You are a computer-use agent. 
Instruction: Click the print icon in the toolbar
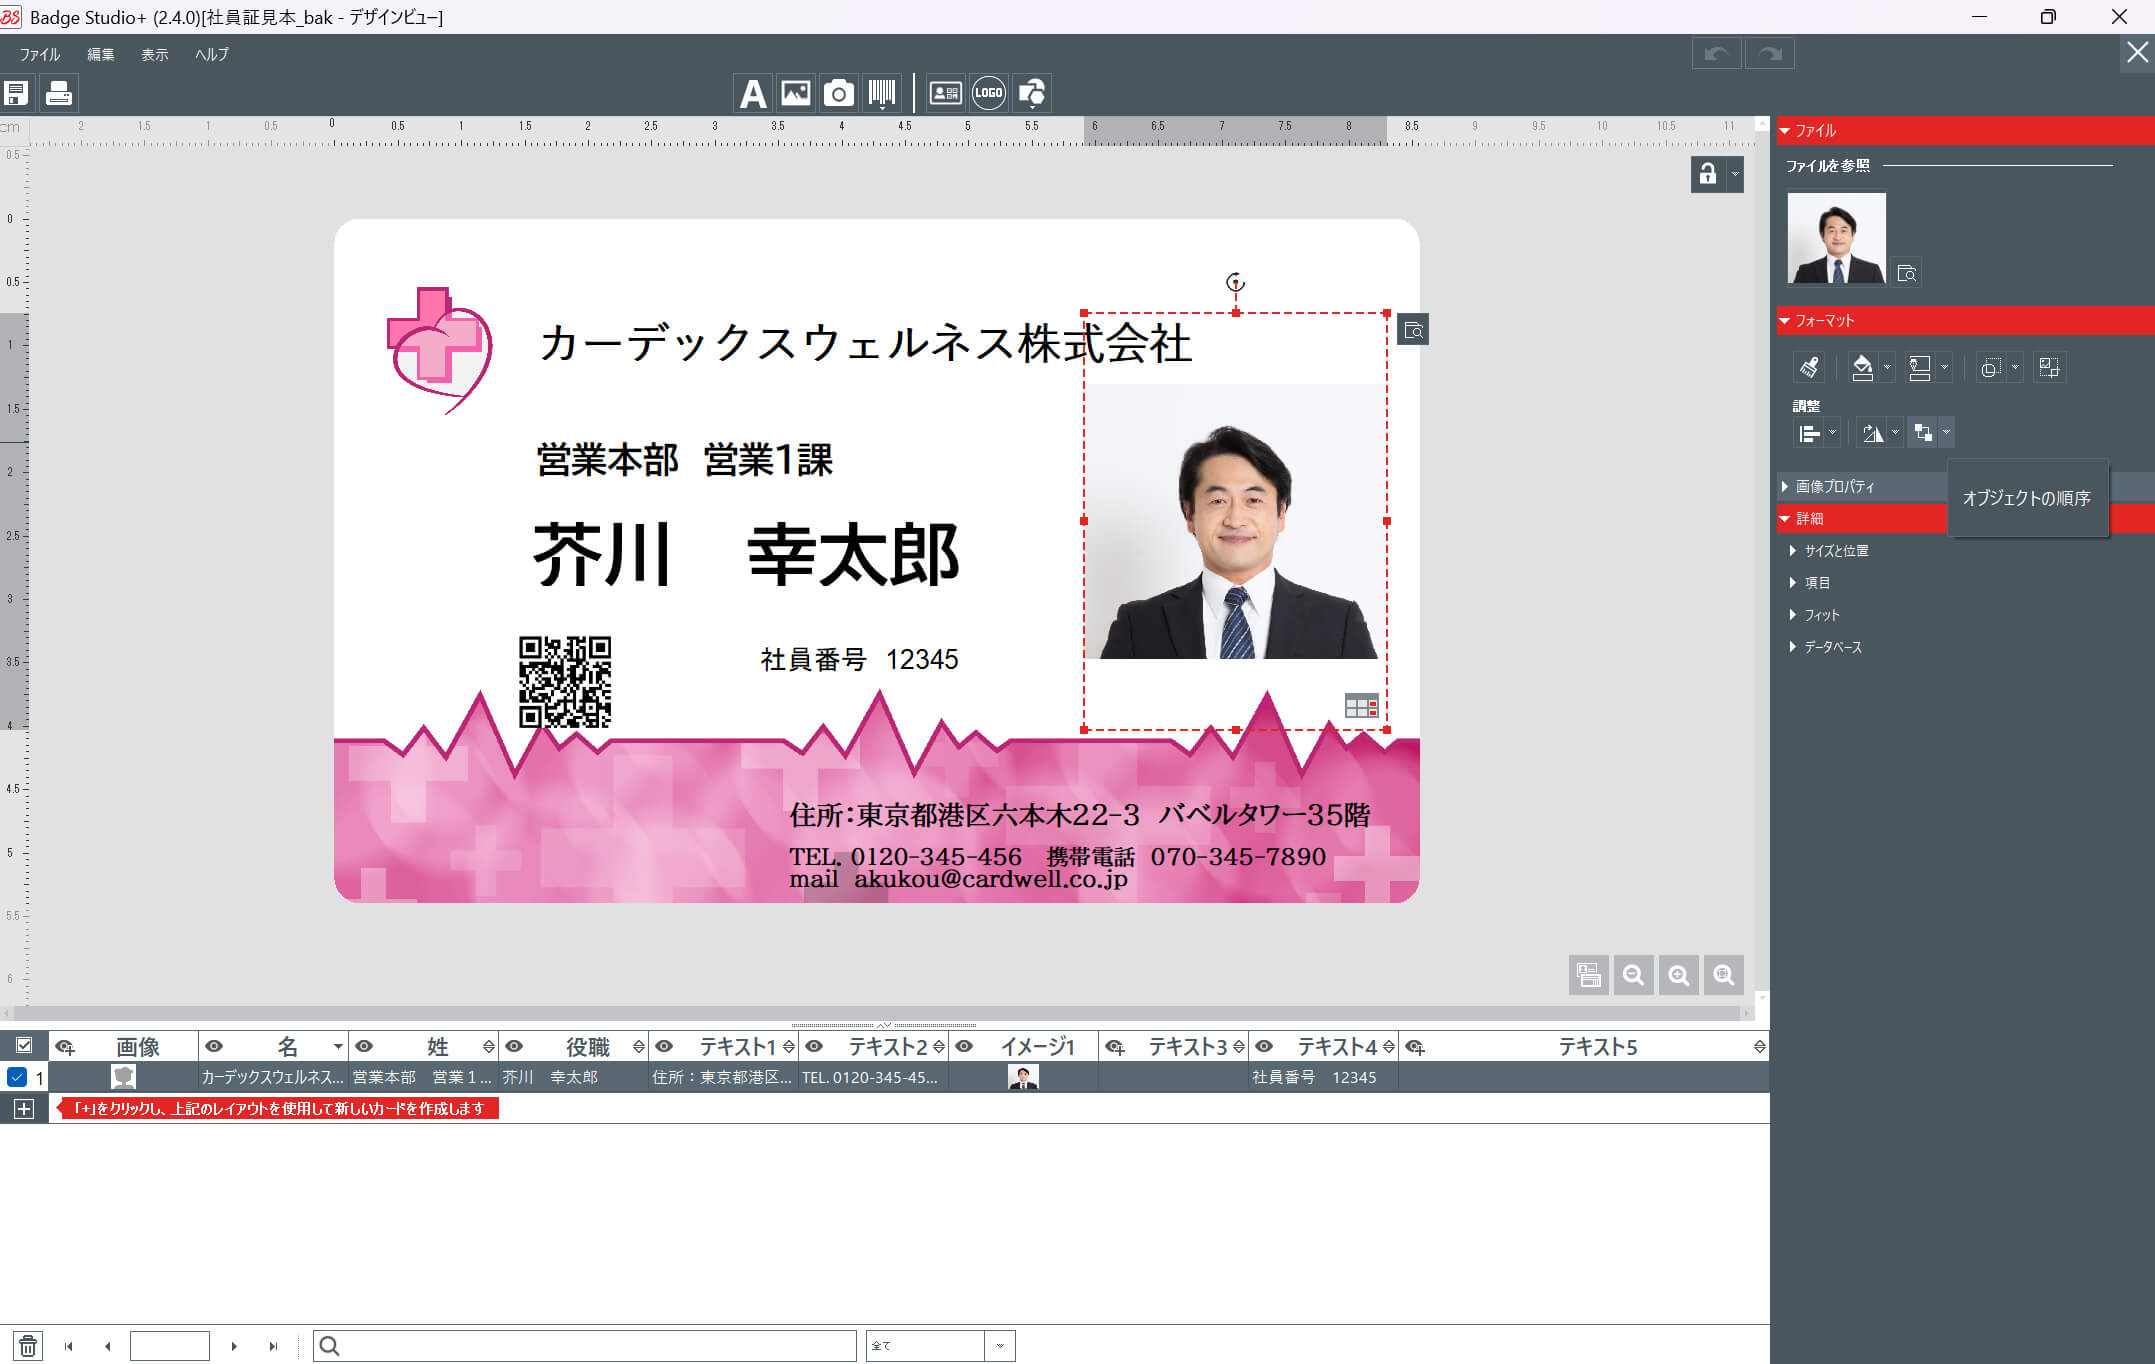[59, 93]
